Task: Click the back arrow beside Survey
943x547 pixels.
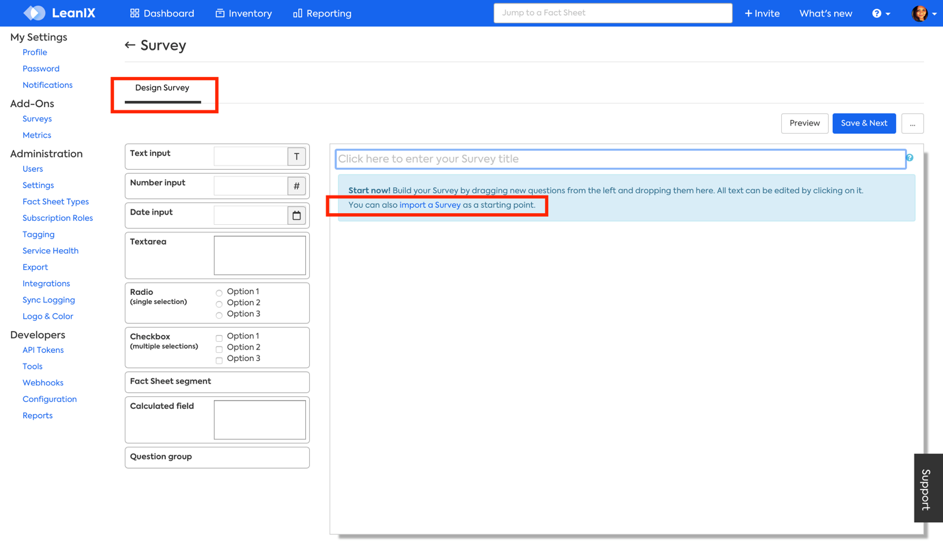Action: pos(130,45)
